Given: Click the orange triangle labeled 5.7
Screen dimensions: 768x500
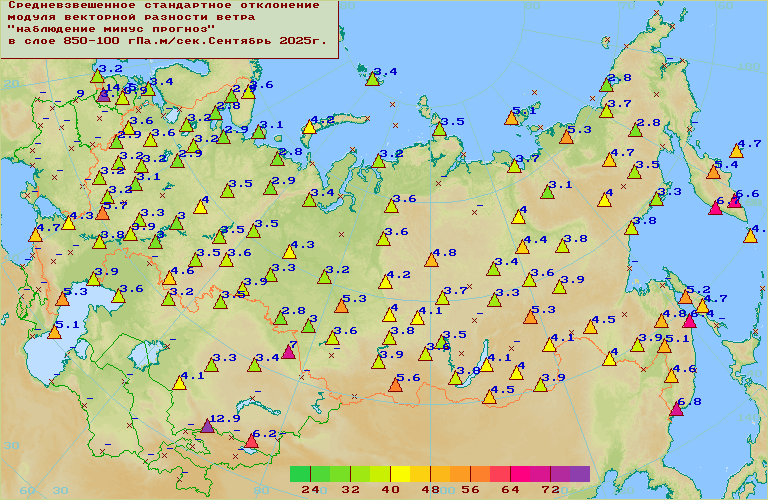Looking at the screenshot, I should [x=102, y=212].
